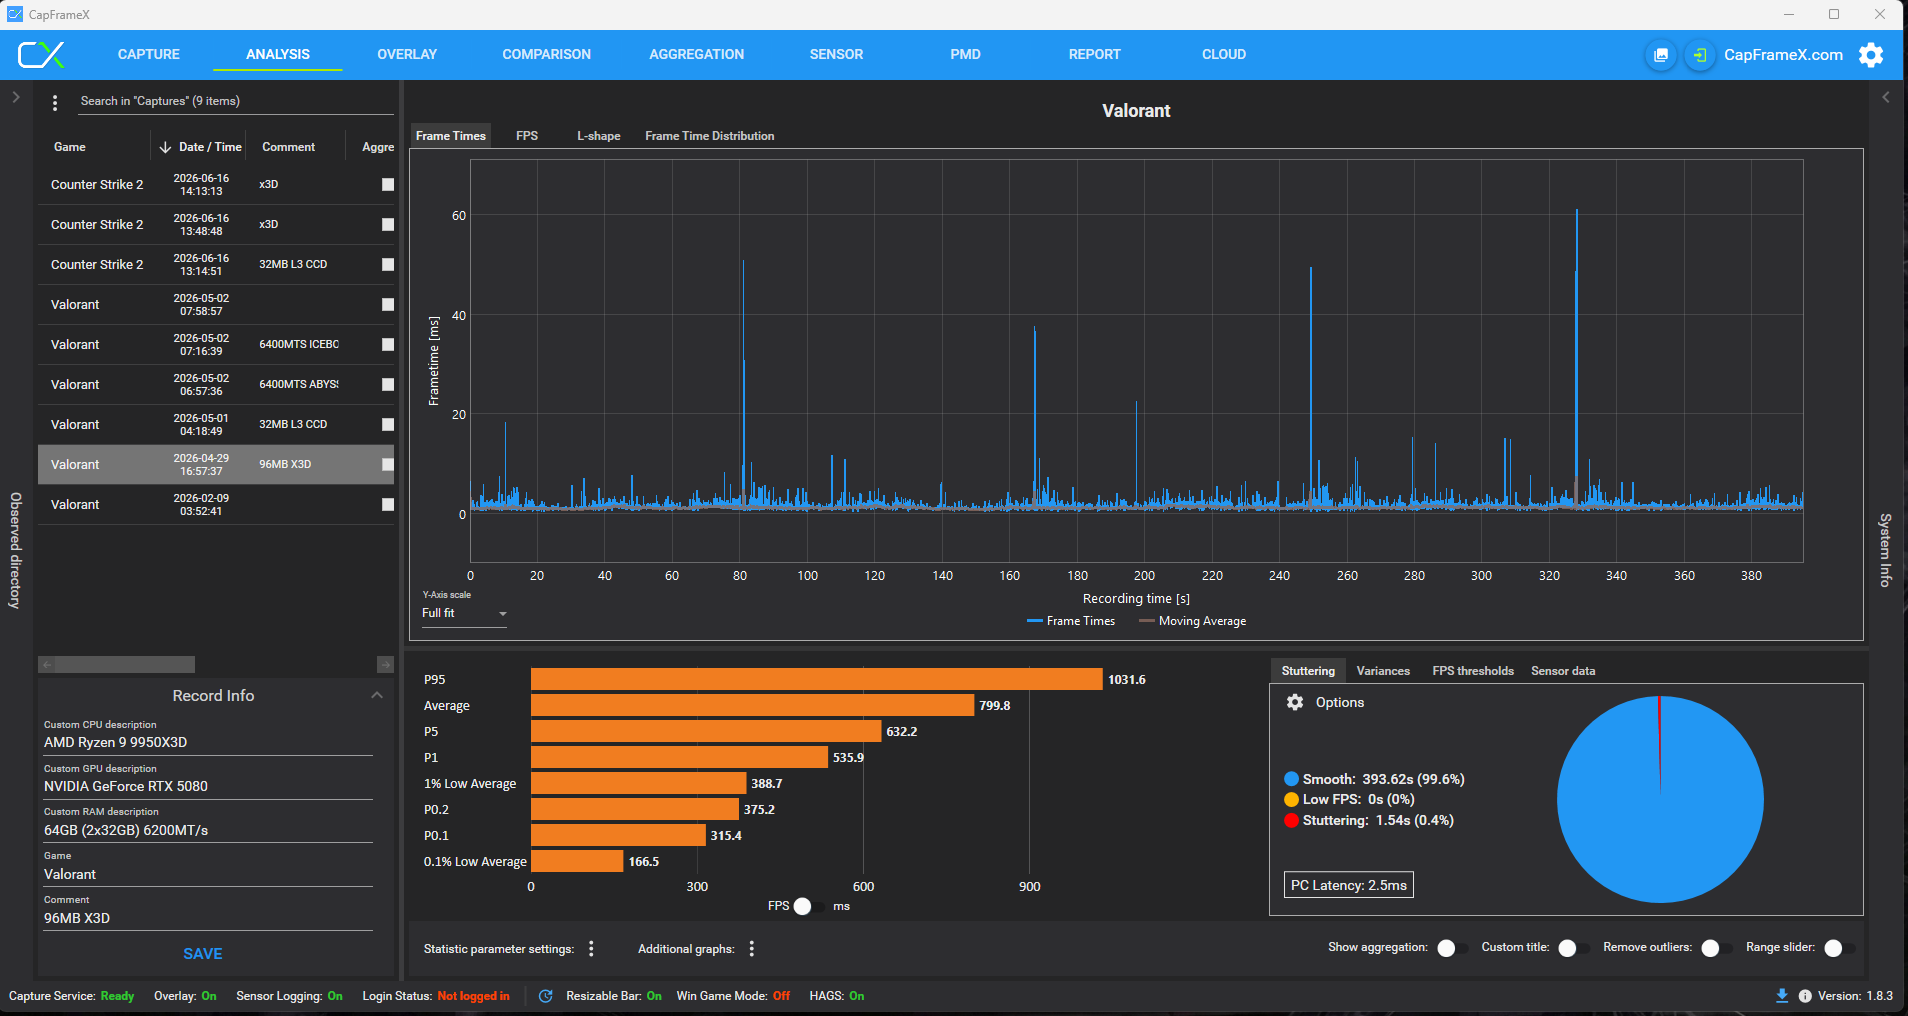Click the SAVE button in Record Info
This screenshot has height=1016, width=1908.
click(x=203, y=954)
